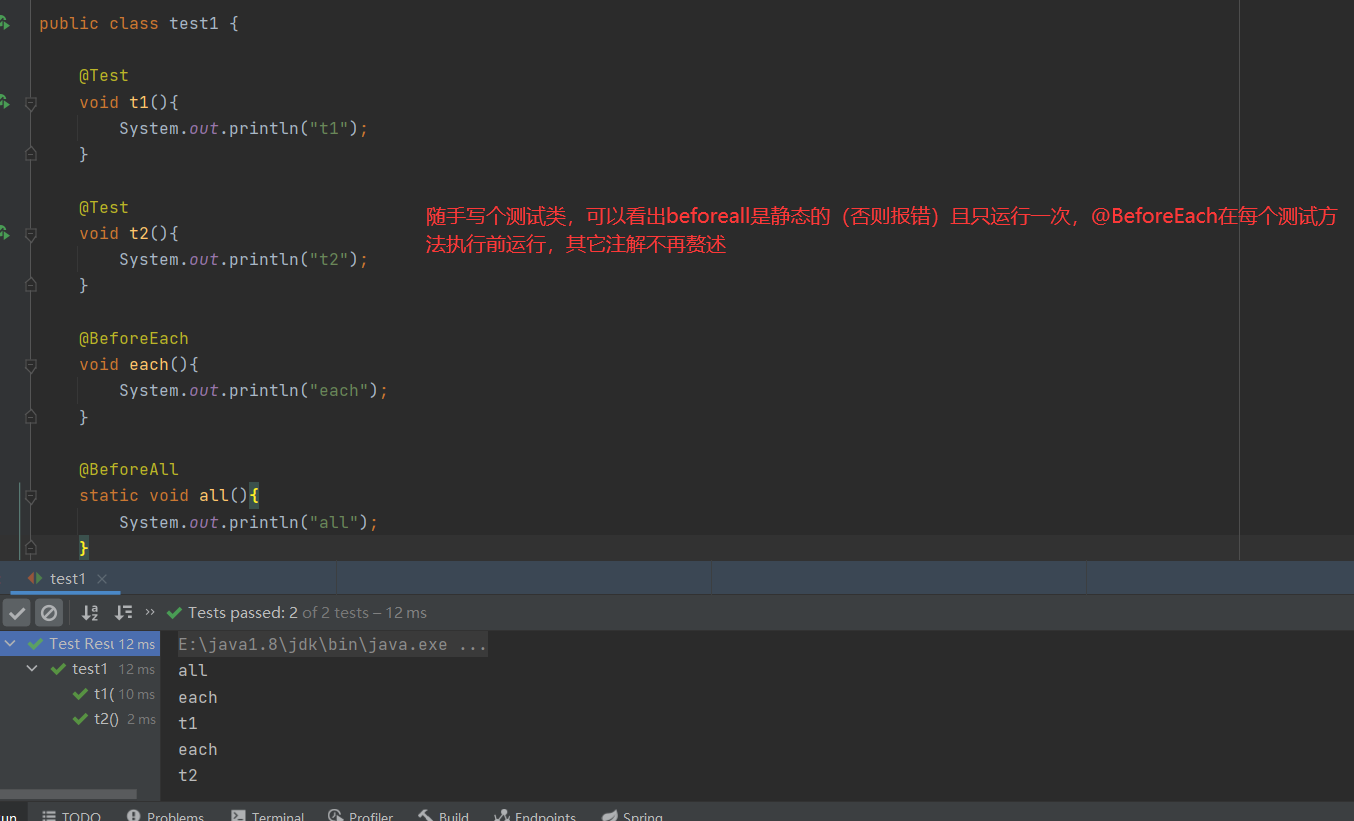Image resolution: width=1354 pixels, height=821 pixels.
Task: Select t2() test result row
Action: [x=80, y=719]
